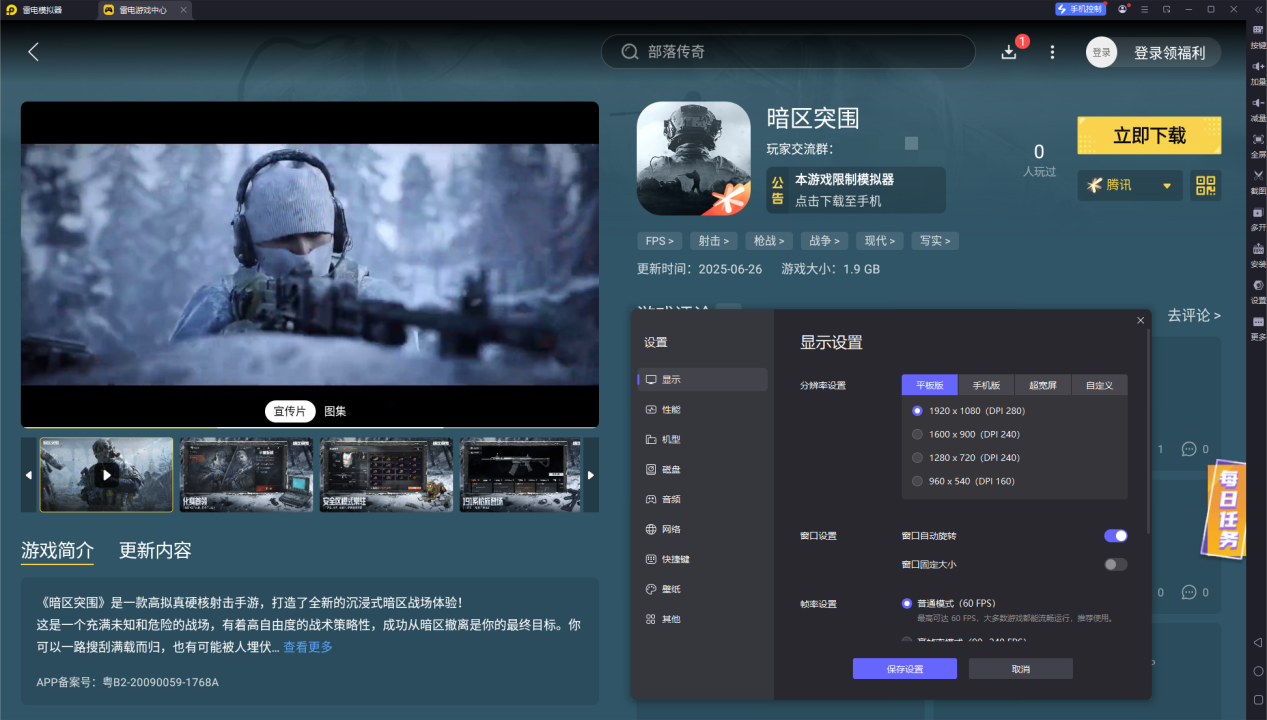Click the Android home circle button

[x=1258, y=671]
